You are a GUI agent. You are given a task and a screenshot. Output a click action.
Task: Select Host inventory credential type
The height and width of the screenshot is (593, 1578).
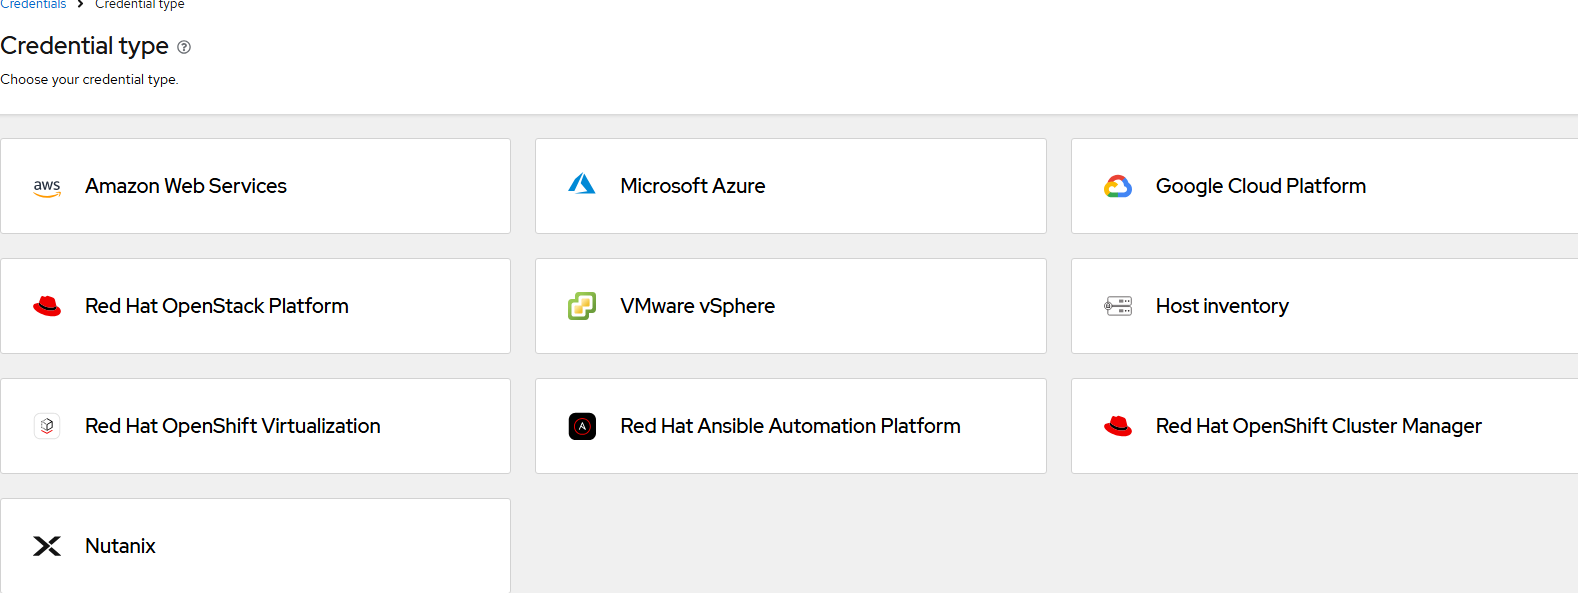click(1222, 306)
